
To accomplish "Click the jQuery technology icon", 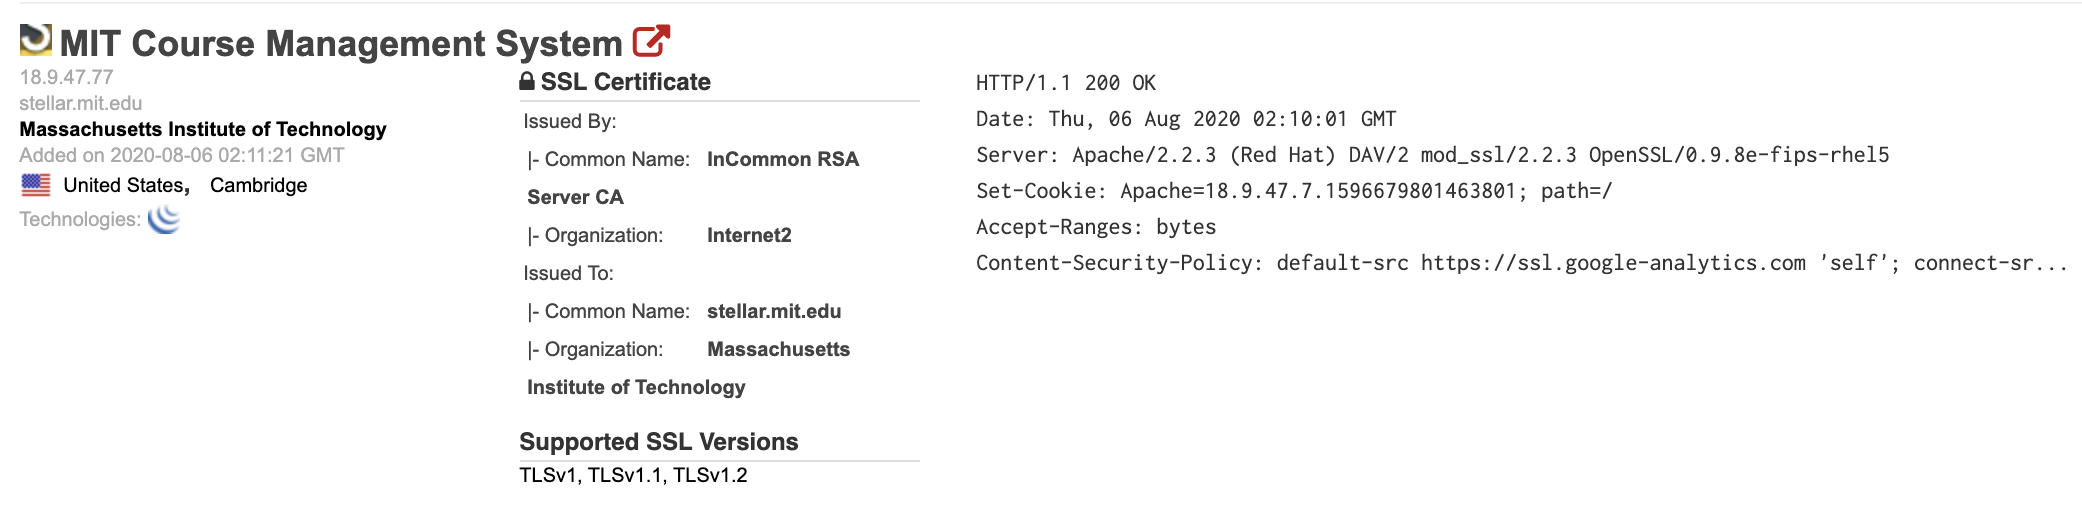I will [x=164, y=219].
